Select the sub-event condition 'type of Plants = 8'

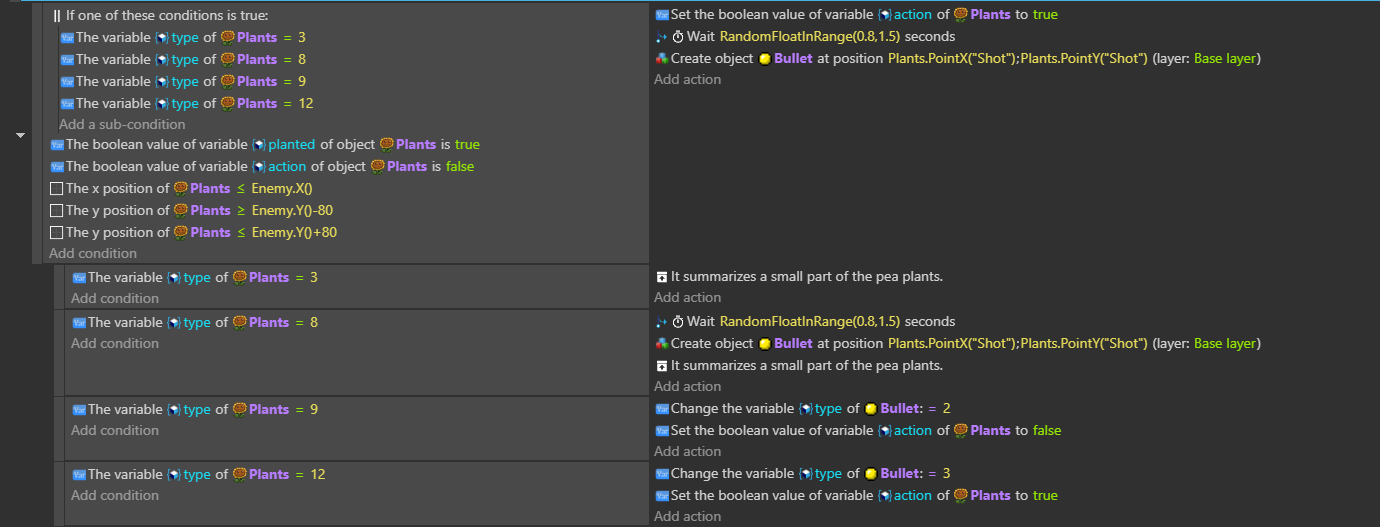(x=195, y=322)
